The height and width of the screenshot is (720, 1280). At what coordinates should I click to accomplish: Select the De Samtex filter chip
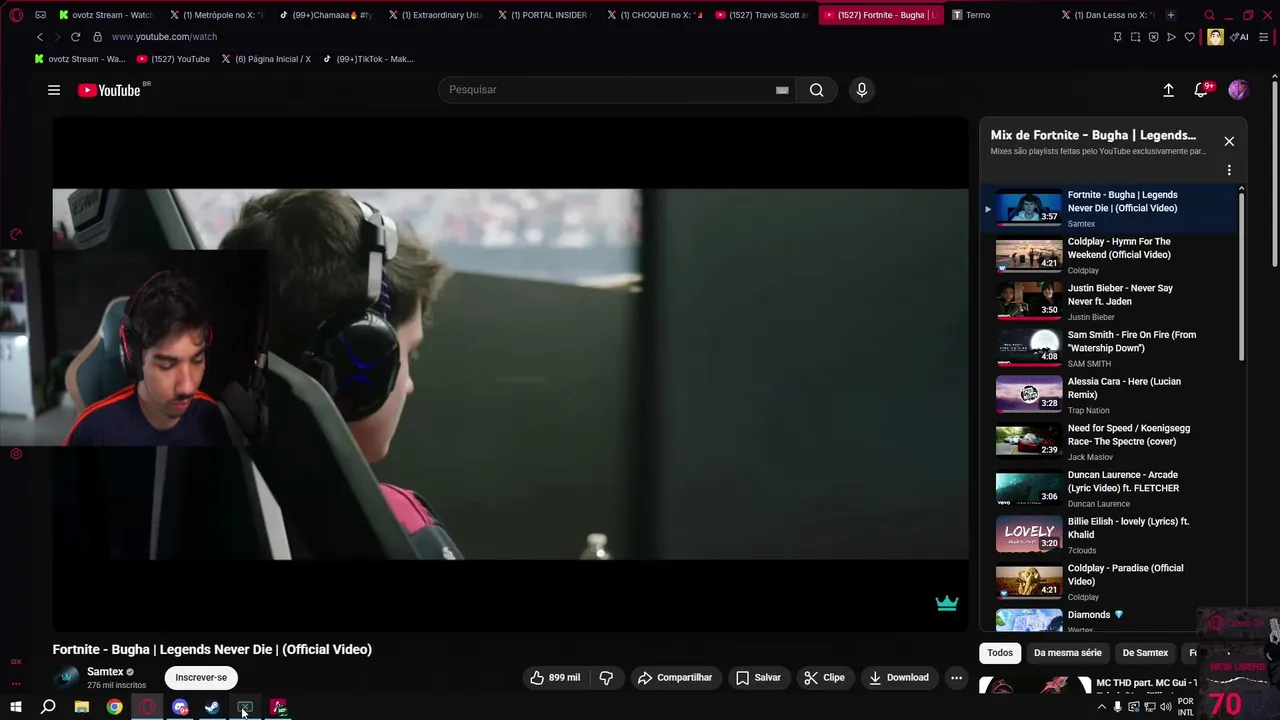(x=1145, y=653)
